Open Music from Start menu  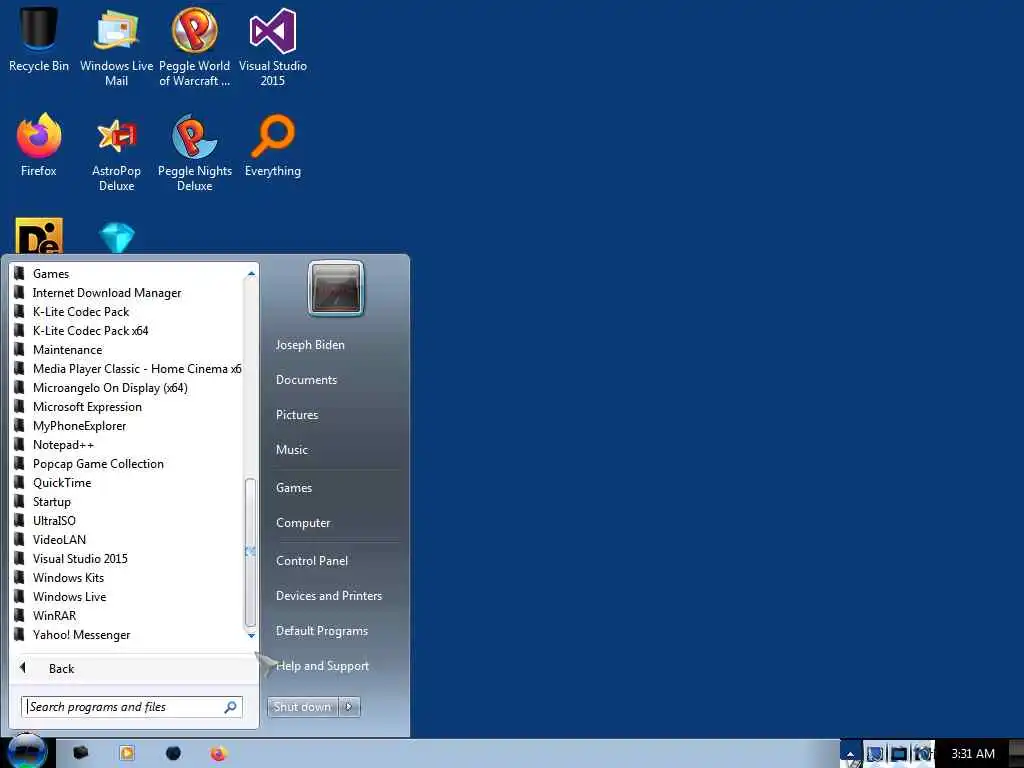pos(292,449)
